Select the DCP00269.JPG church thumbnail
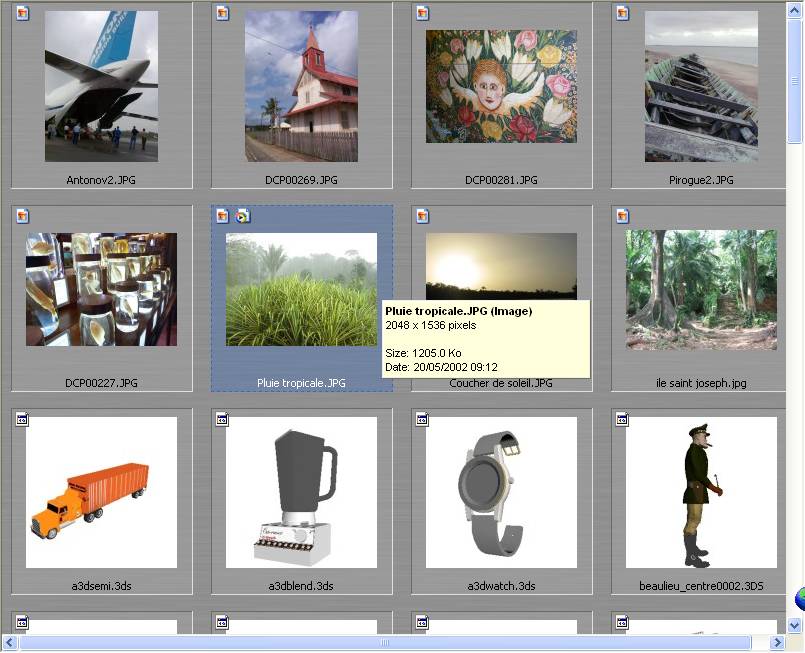This screenshot has height=653, width=805. pyautogui.click(x=301, y=86)
